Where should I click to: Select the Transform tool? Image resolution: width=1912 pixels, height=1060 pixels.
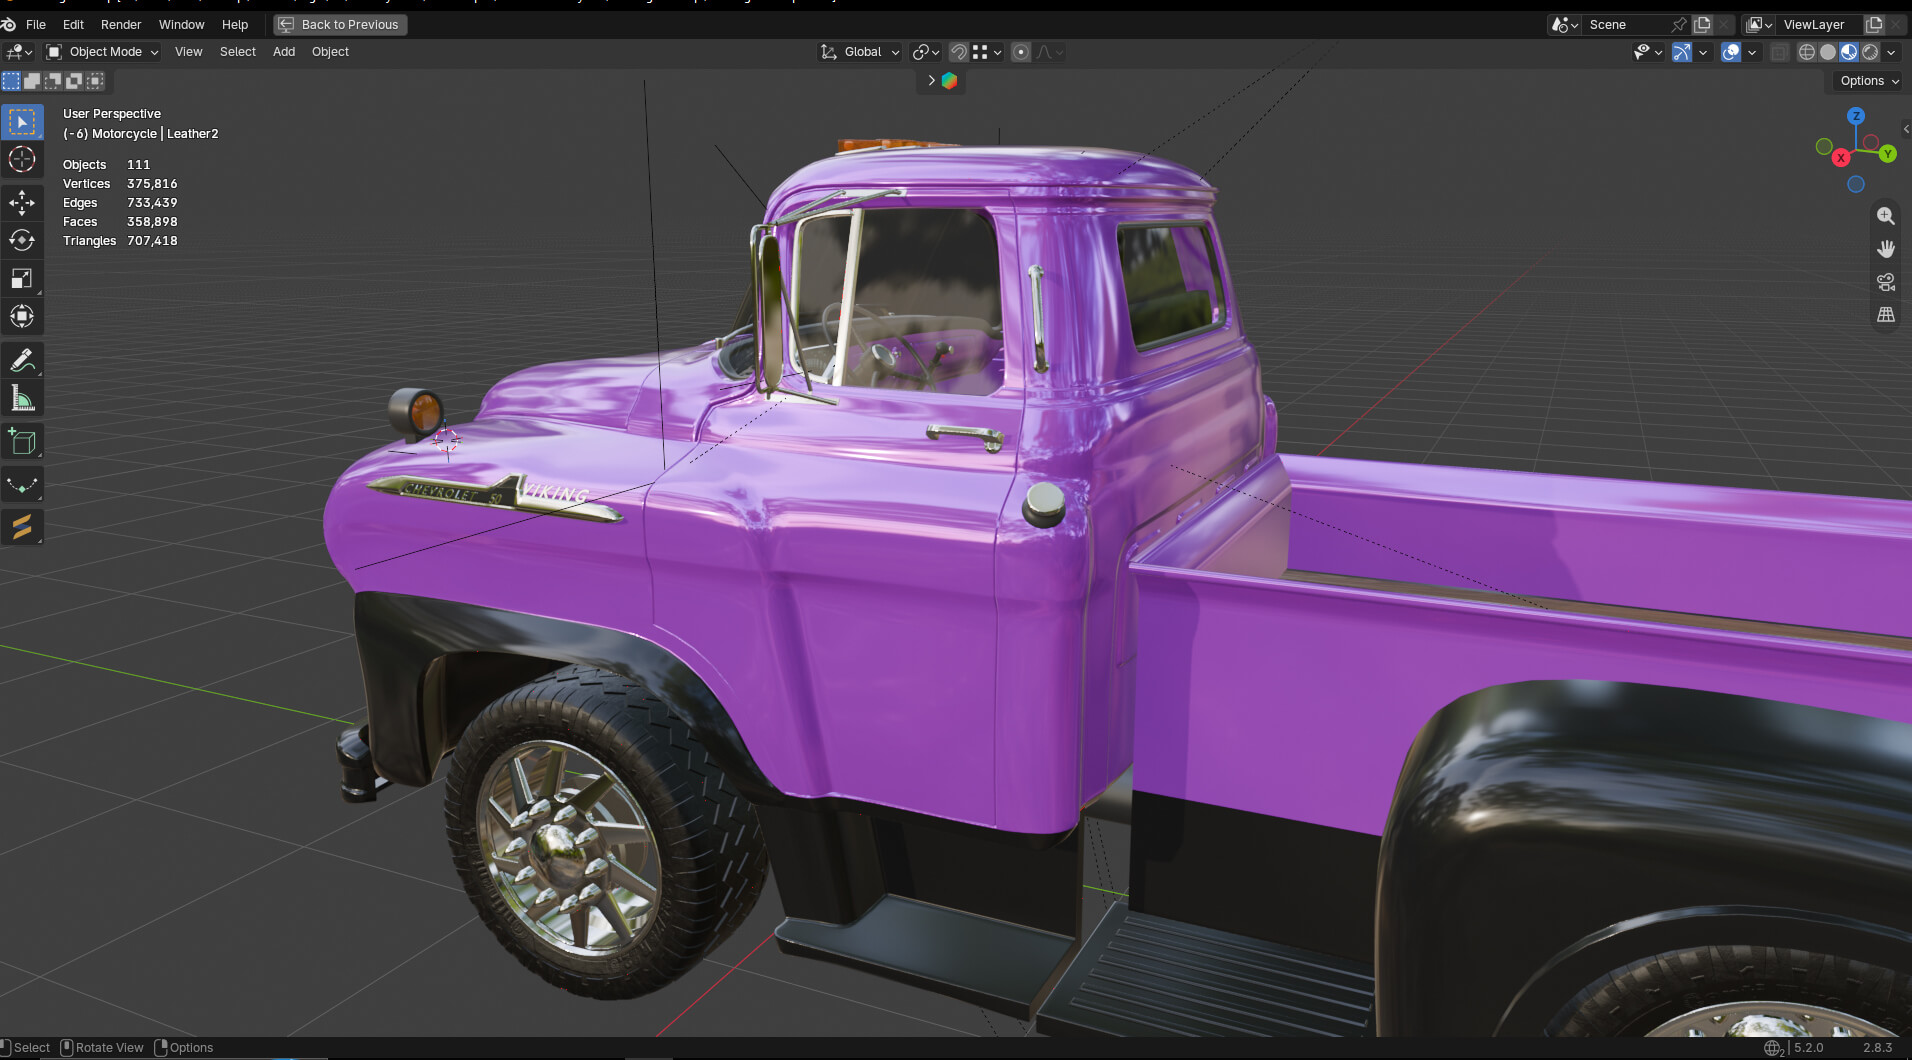point(22,317)
